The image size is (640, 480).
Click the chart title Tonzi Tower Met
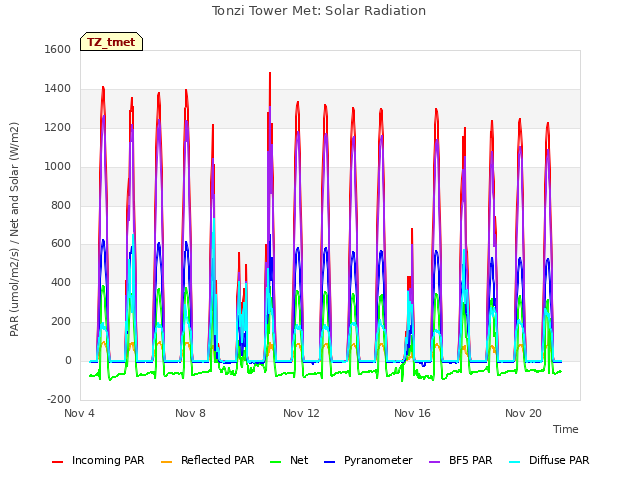point(319,11)
